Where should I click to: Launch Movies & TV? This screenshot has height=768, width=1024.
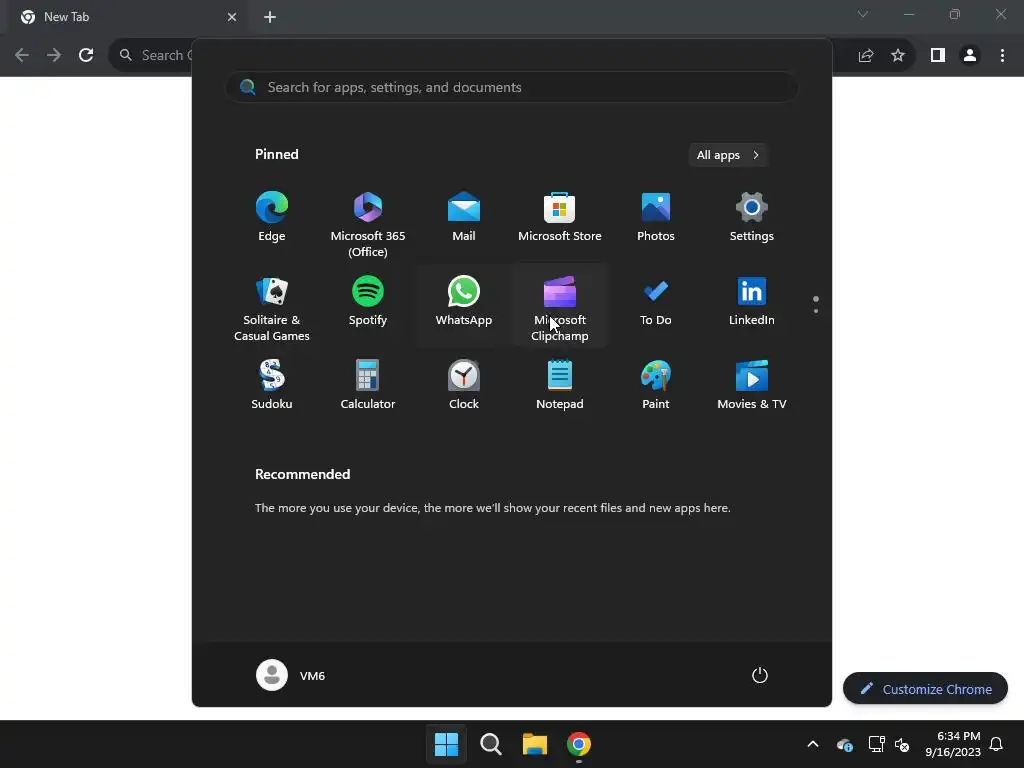[752, 385]
